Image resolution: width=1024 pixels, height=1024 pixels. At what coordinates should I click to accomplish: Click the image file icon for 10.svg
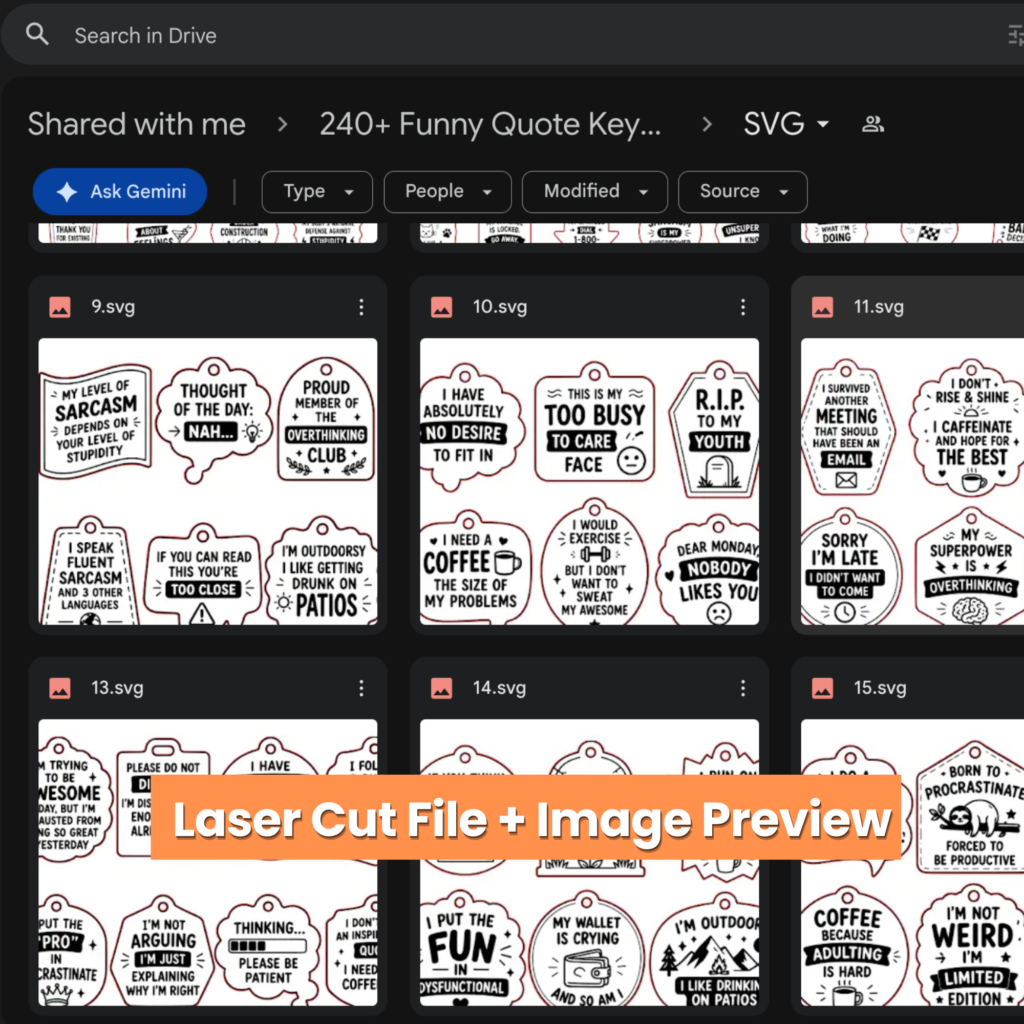(x=441, y=307)
